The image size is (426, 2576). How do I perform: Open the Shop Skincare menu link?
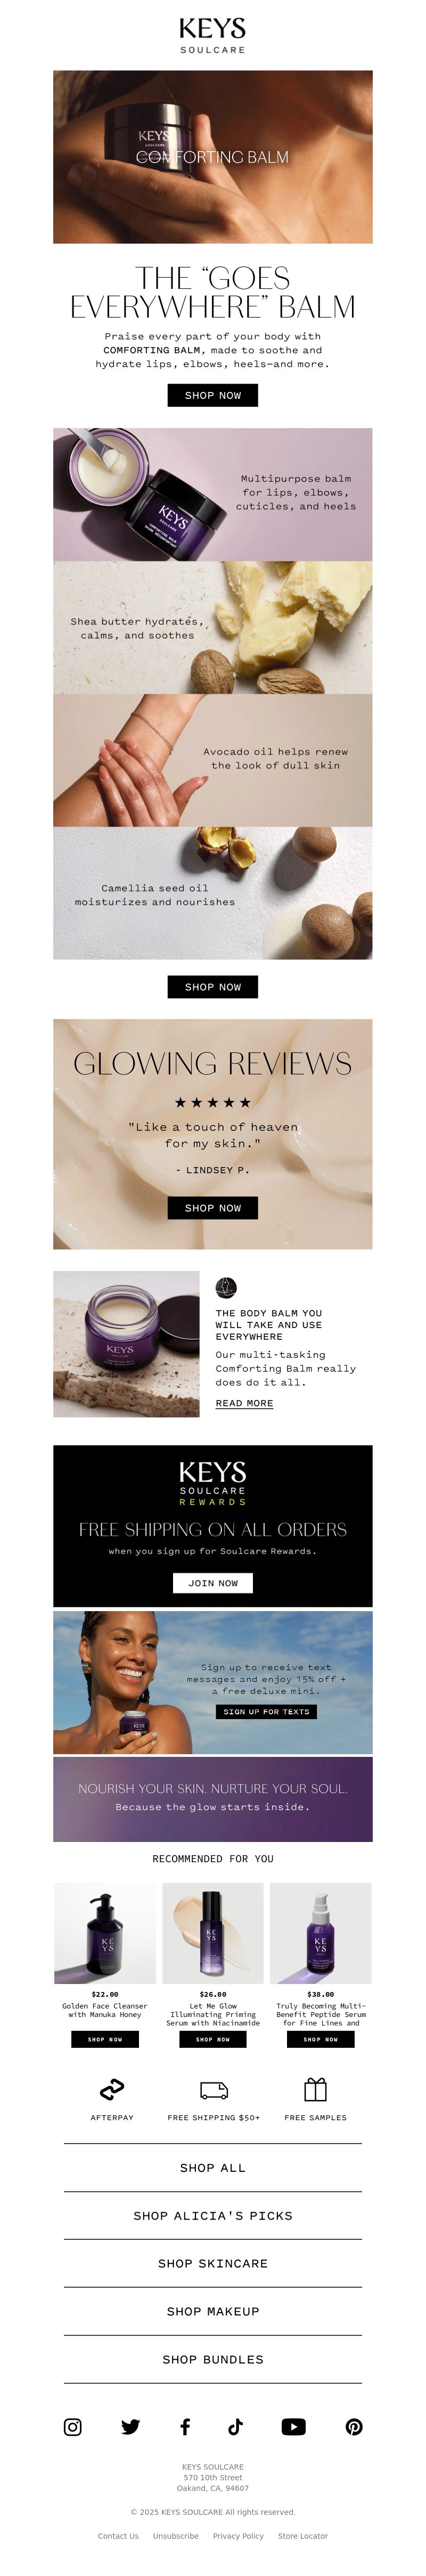click(213, 2264)
